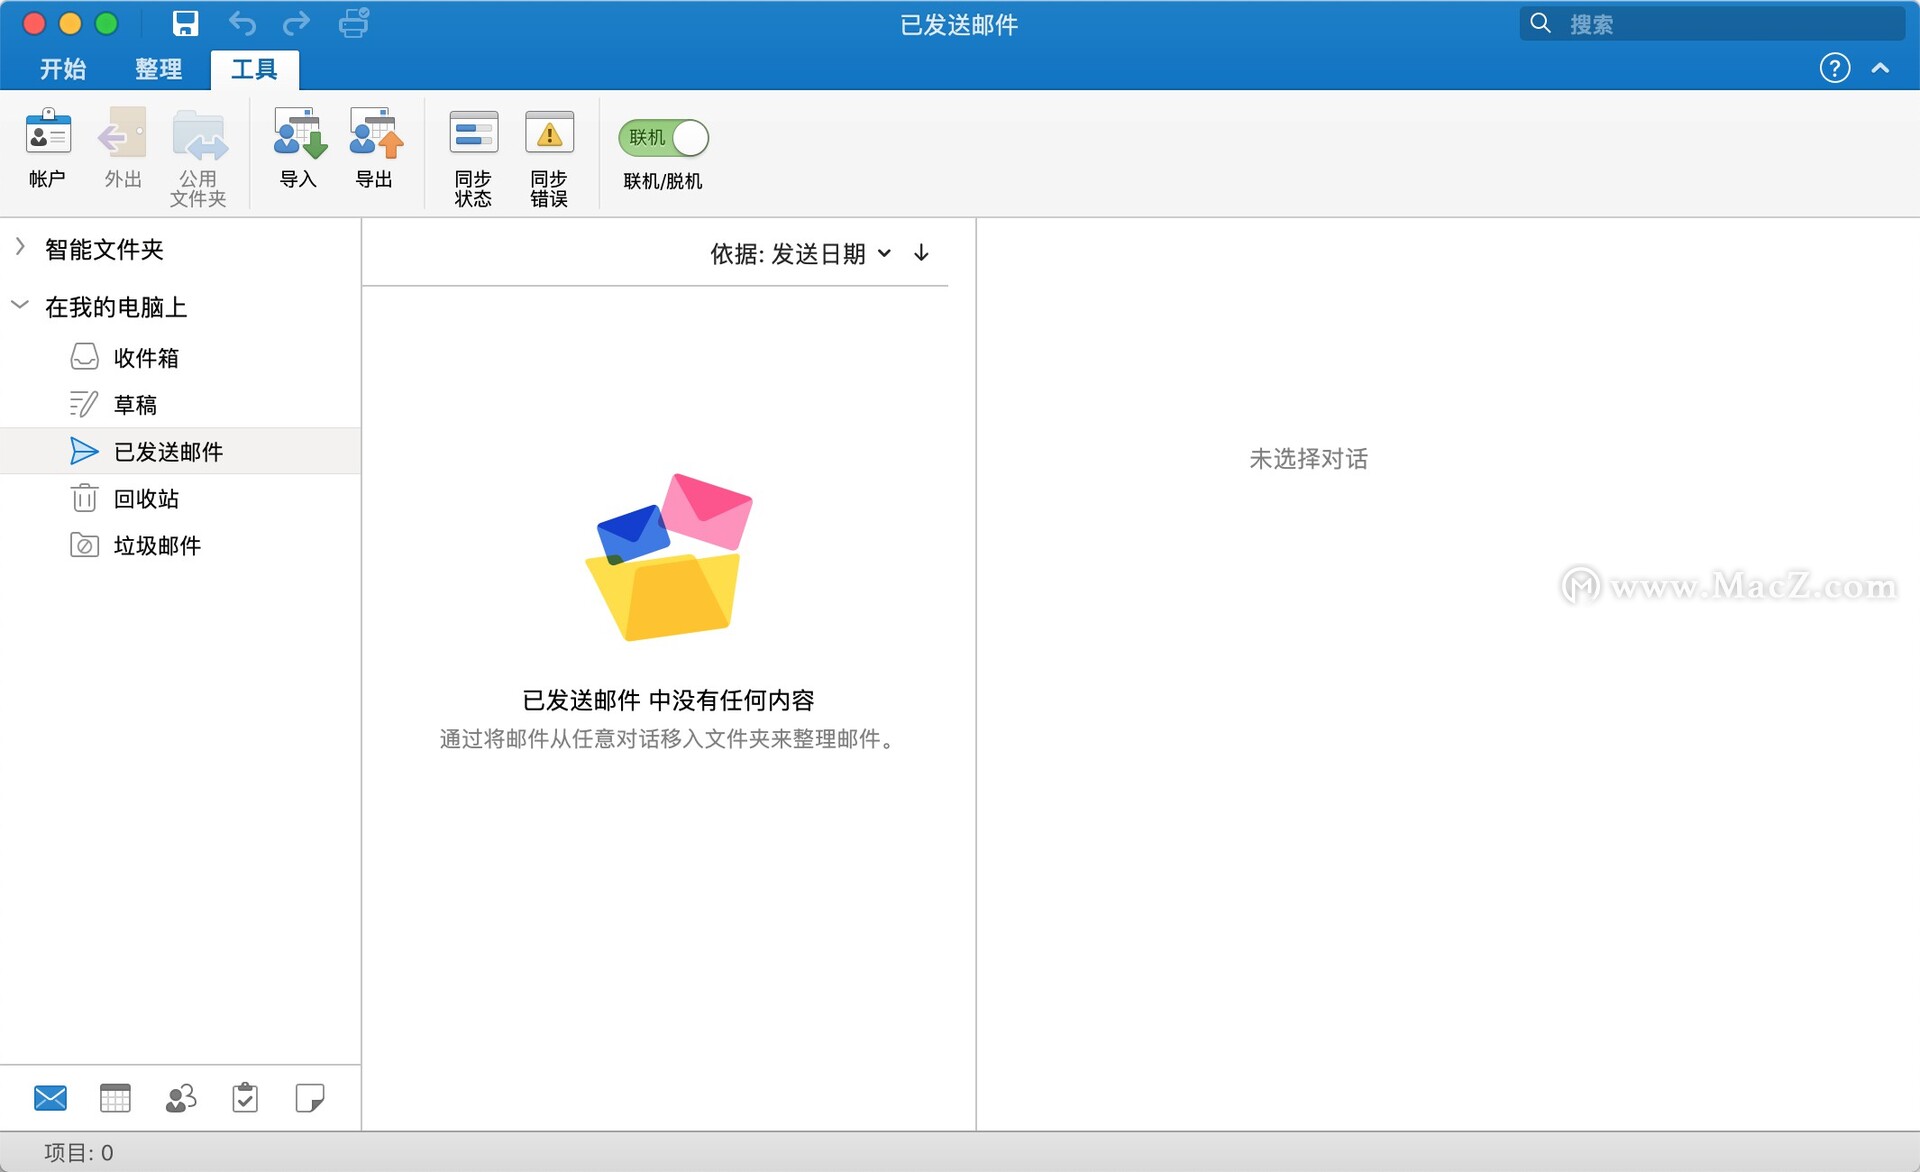Click the search magnifier icon
The width and height of the screenshot is (1920, 1172).
1540,23
